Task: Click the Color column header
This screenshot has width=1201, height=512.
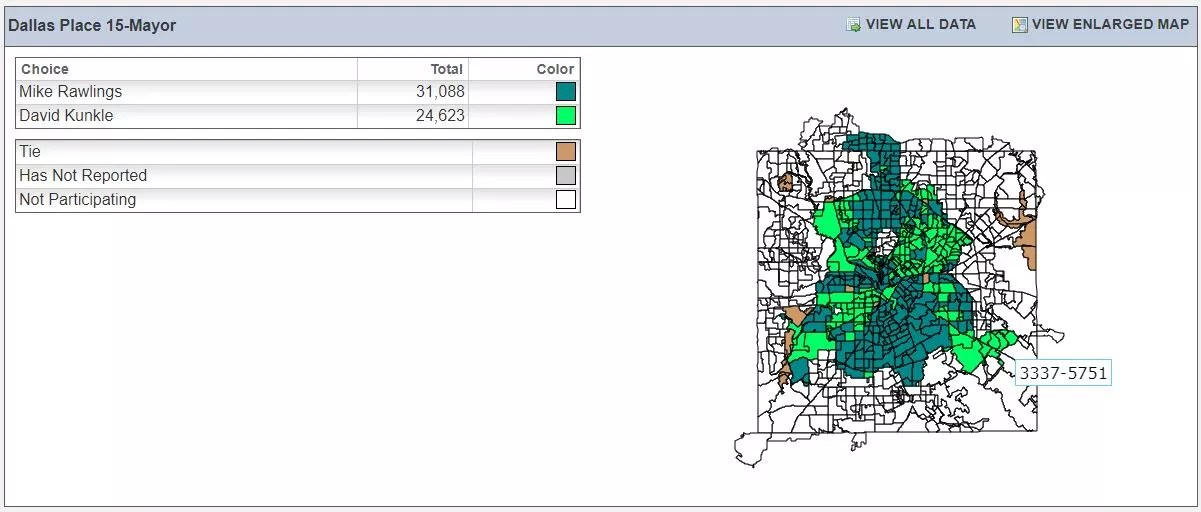Action: (555, 69)
